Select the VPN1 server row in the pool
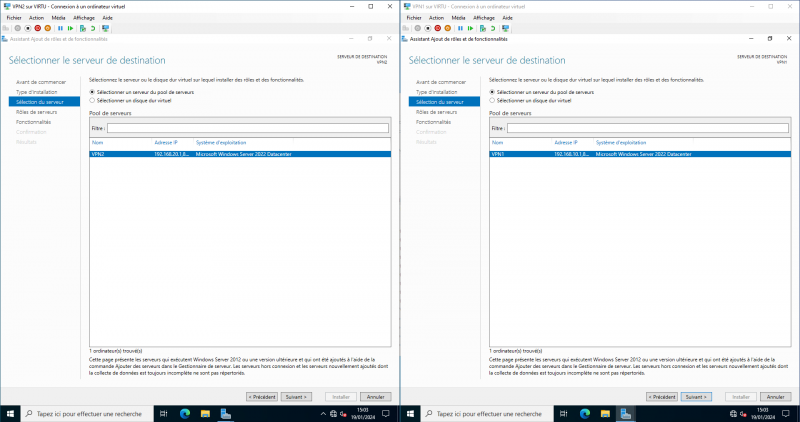Viewport: 800px width, 422px height. pos(640,154)
